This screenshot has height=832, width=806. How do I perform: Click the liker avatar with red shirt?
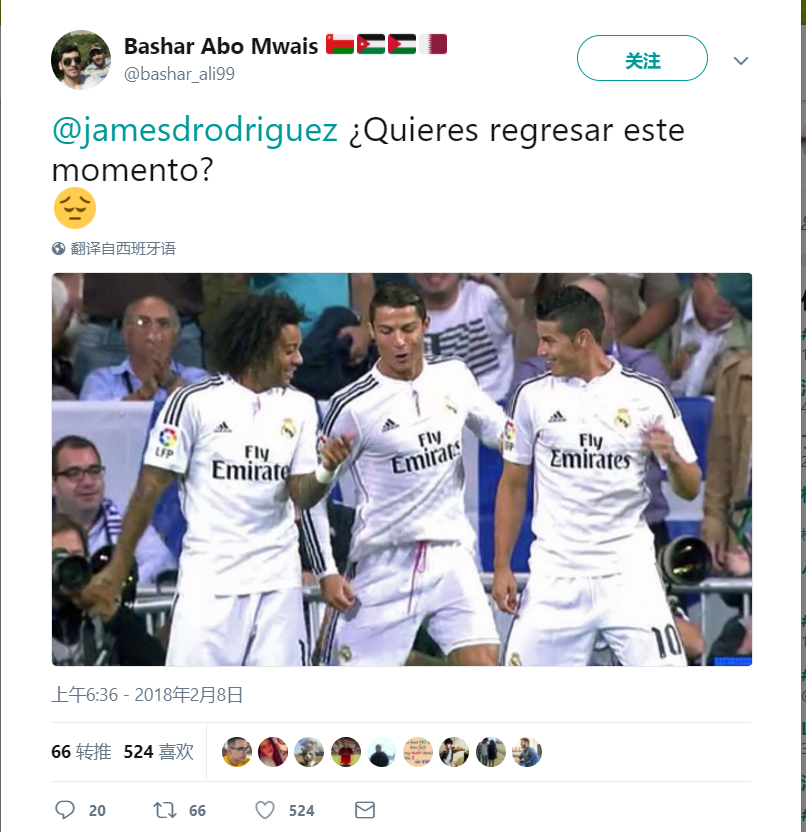[345, 751]
